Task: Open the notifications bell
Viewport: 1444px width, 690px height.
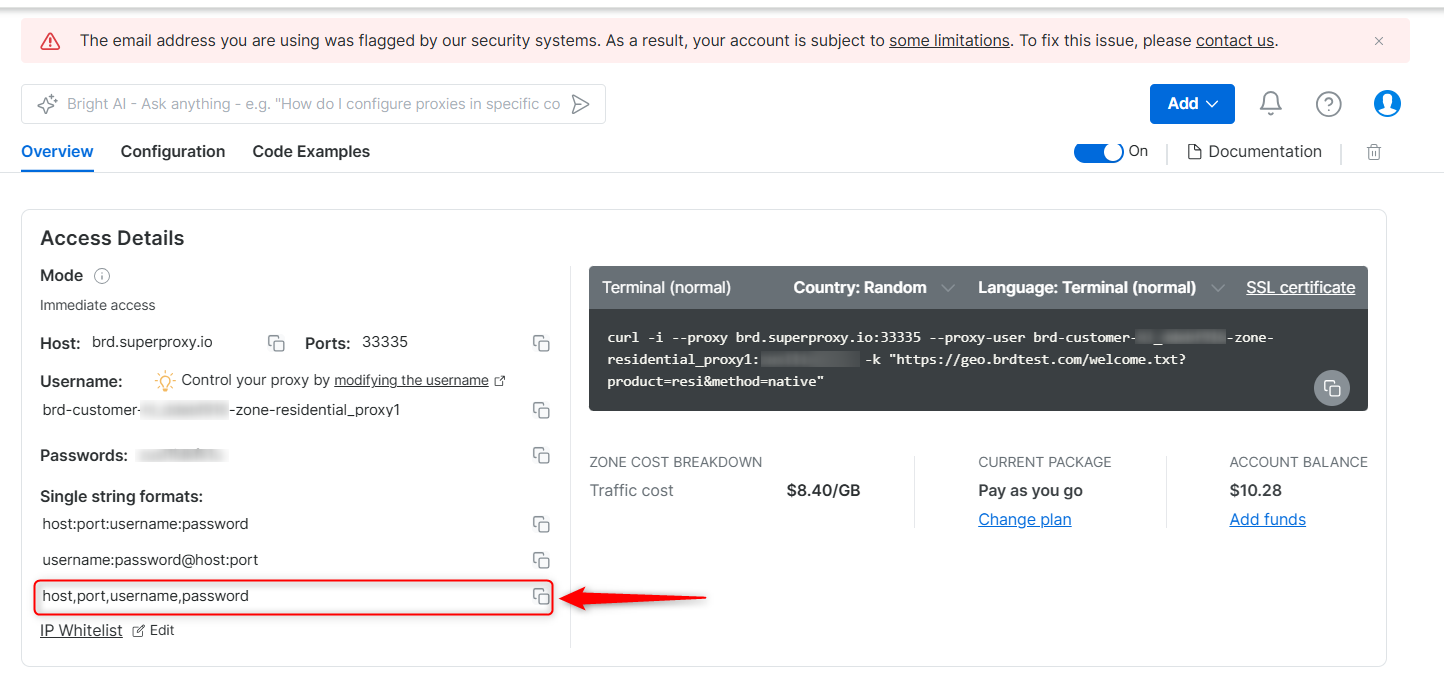Action: [1271, 103]
